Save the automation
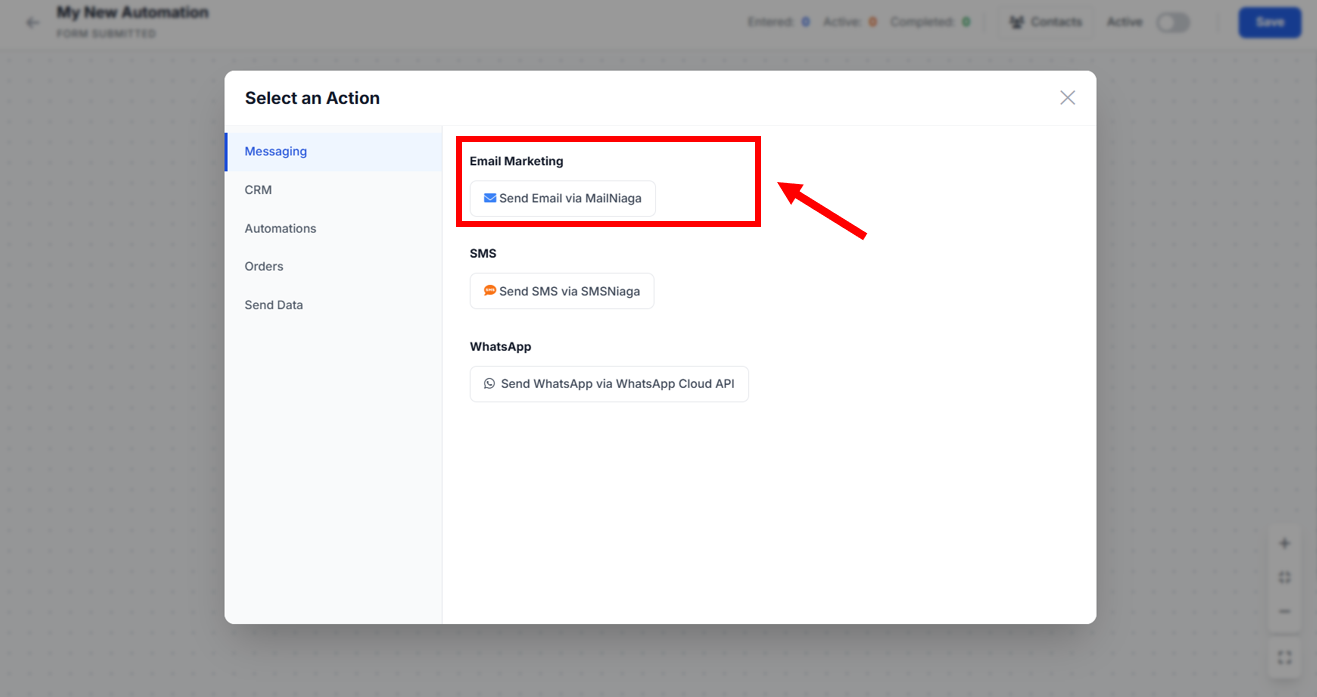Image resolution: width=1317 pixels, height=697 pixels. point(1269,22)
